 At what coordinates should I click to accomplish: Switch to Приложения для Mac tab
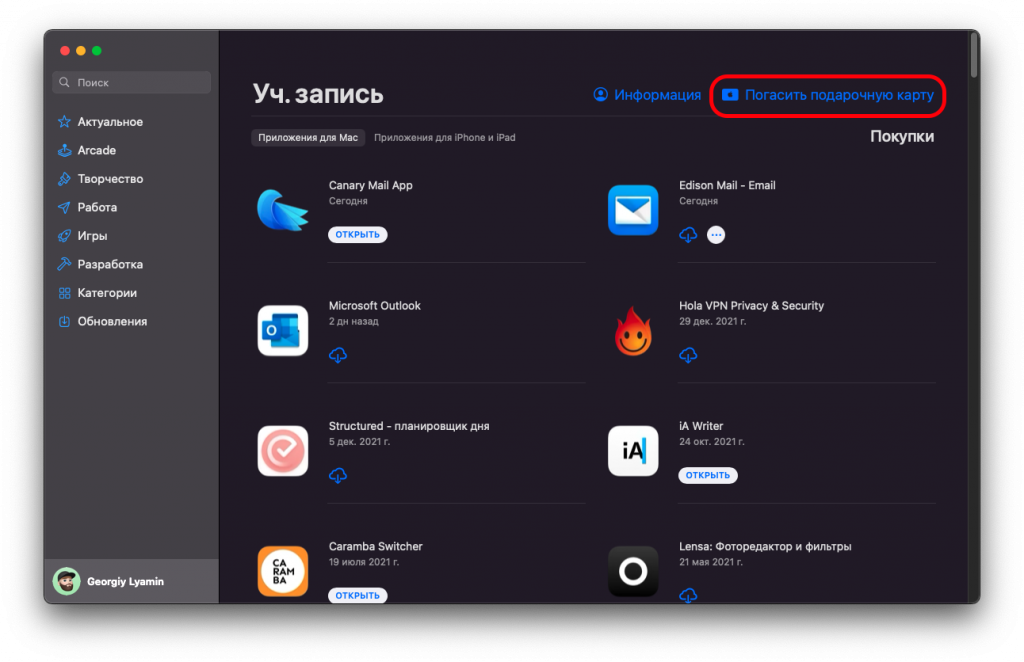(x=308, y=137)
